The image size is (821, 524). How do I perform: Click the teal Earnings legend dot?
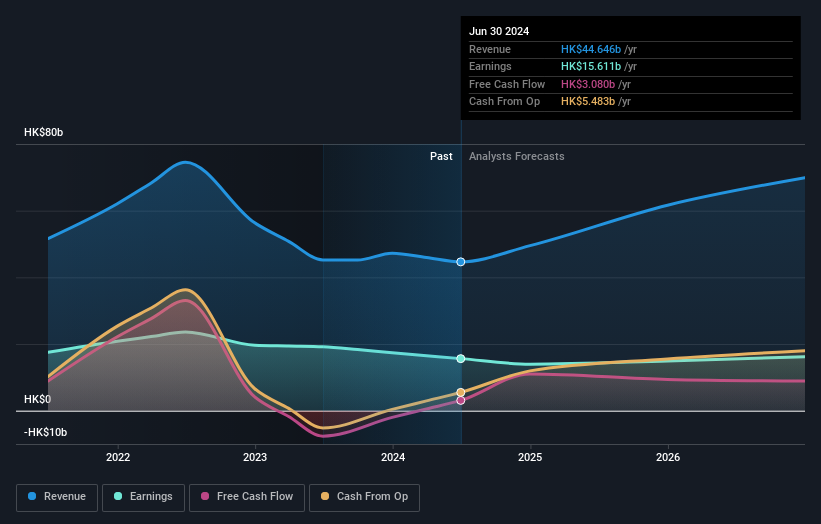point(118,496)
